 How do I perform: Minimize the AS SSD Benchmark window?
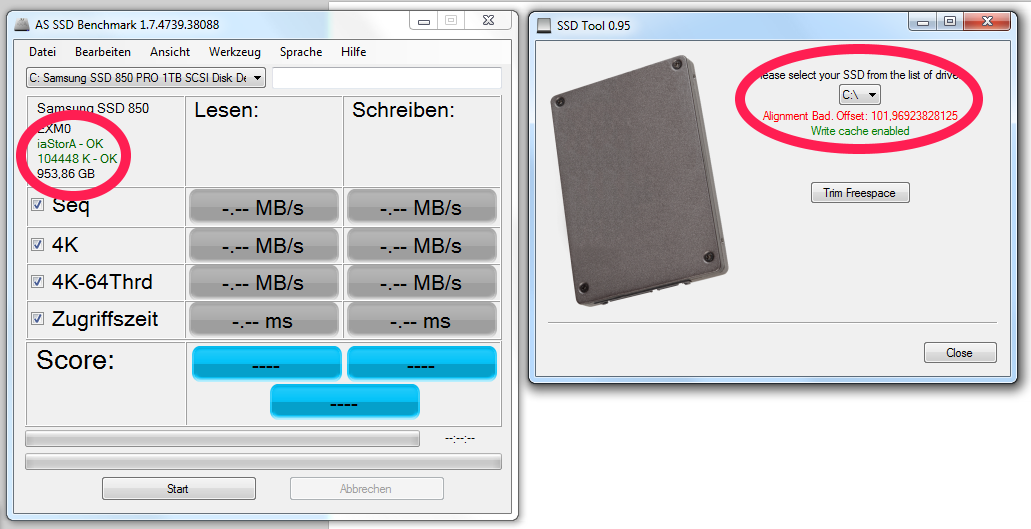(x=425, y=21)
